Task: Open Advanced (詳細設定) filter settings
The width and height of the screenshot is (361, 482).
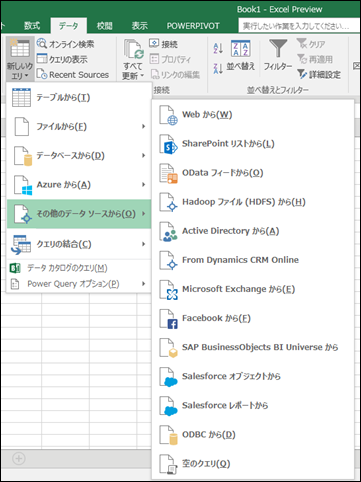Action: (319, 74)
